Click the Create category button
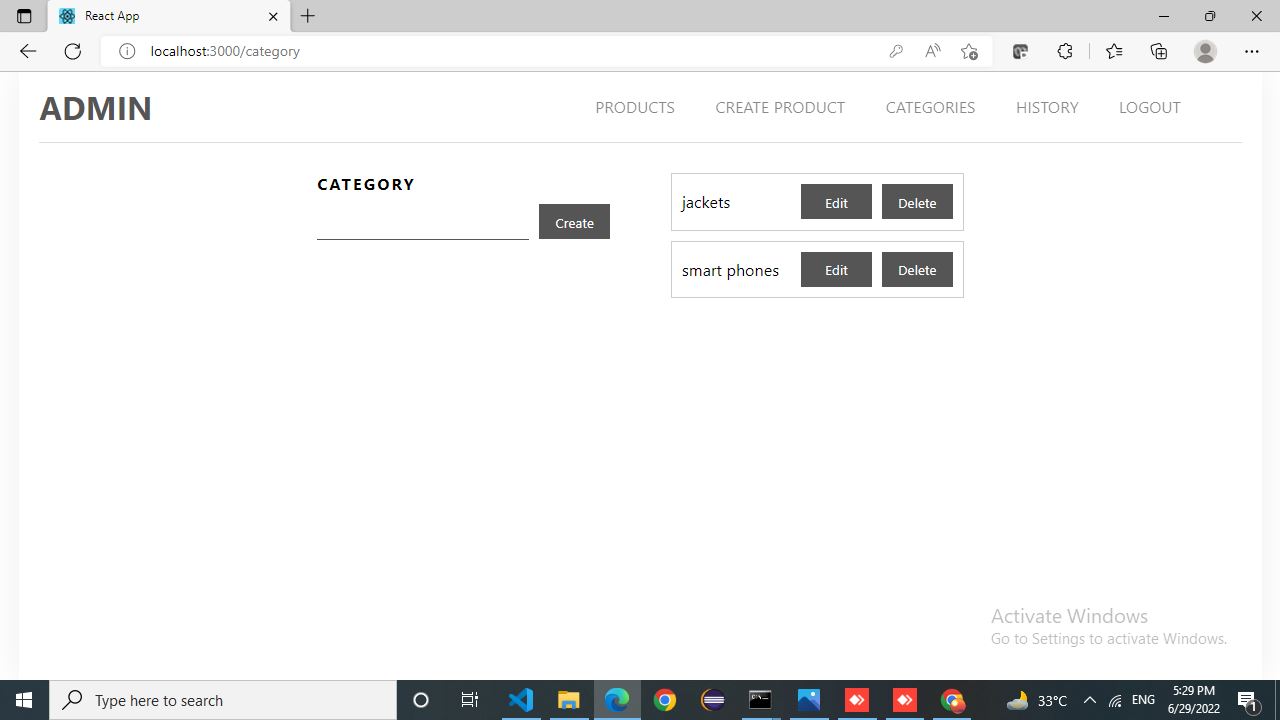This screenshot has height=720, width=1280. (574, 222)
